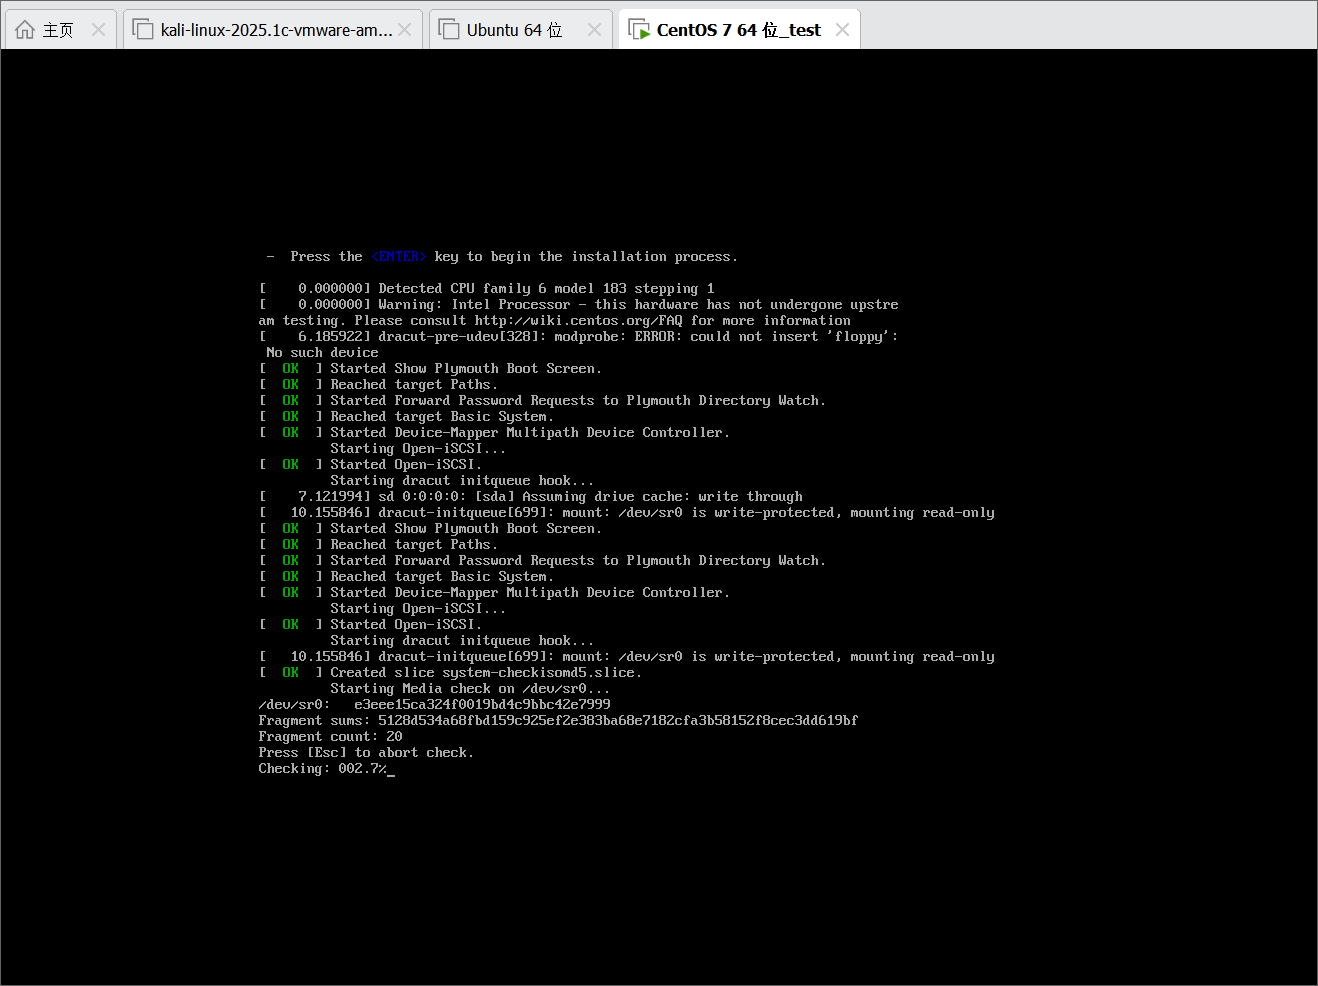Click the kali-linux tab's VM icon
The height and width of the screenshot is (986, 1318).
click(143, 30)
